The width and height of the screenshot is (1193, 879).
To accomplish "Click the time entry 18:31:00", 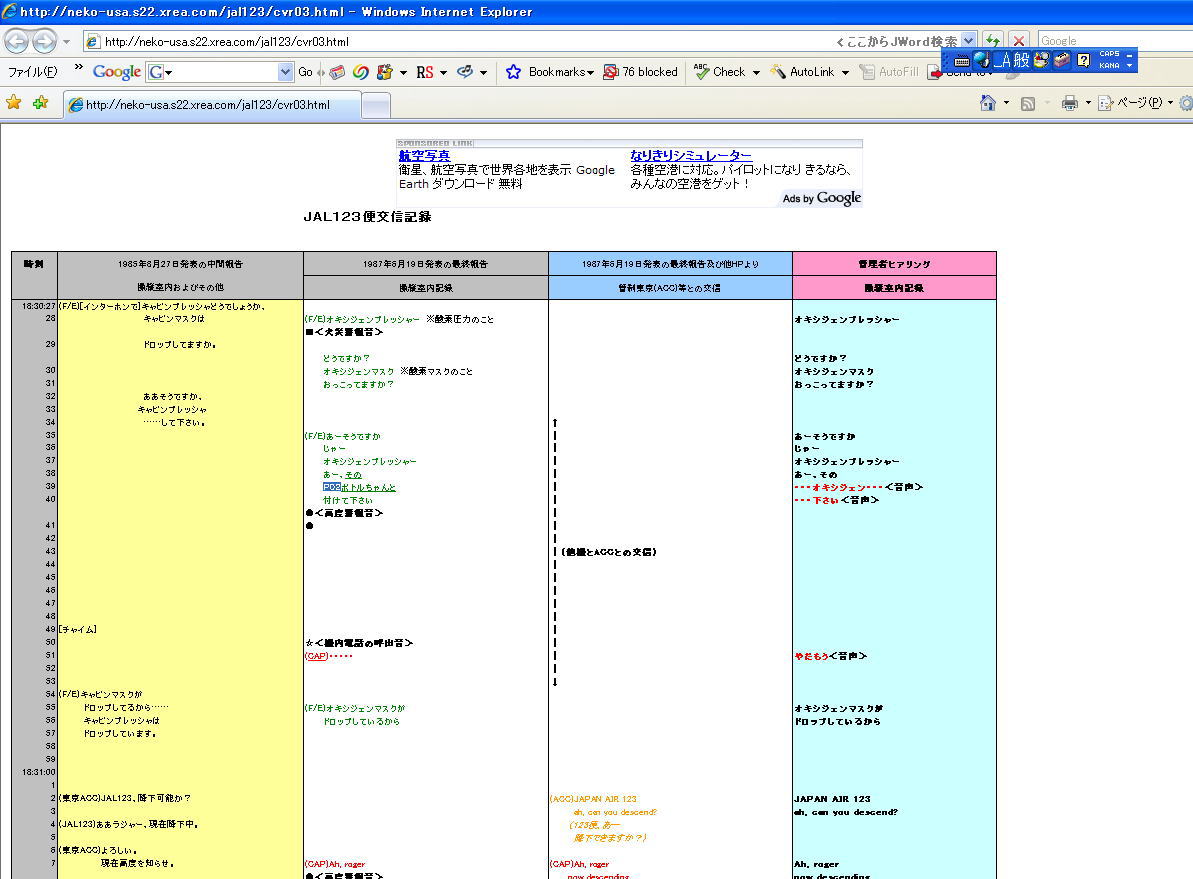I will pyautogui.click(x=39, y=772).
